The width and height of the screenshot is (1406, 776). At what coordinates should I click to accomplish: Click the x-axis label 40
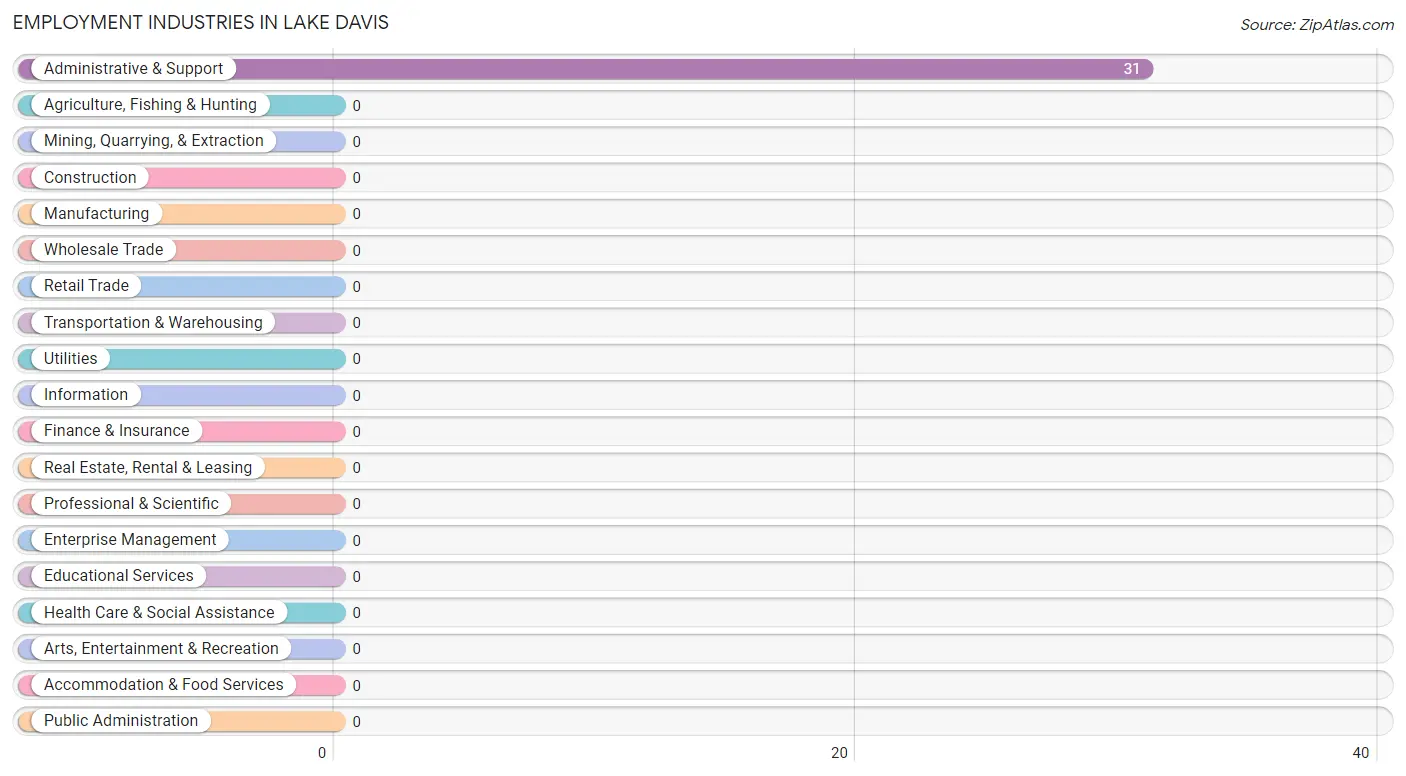1361,753
